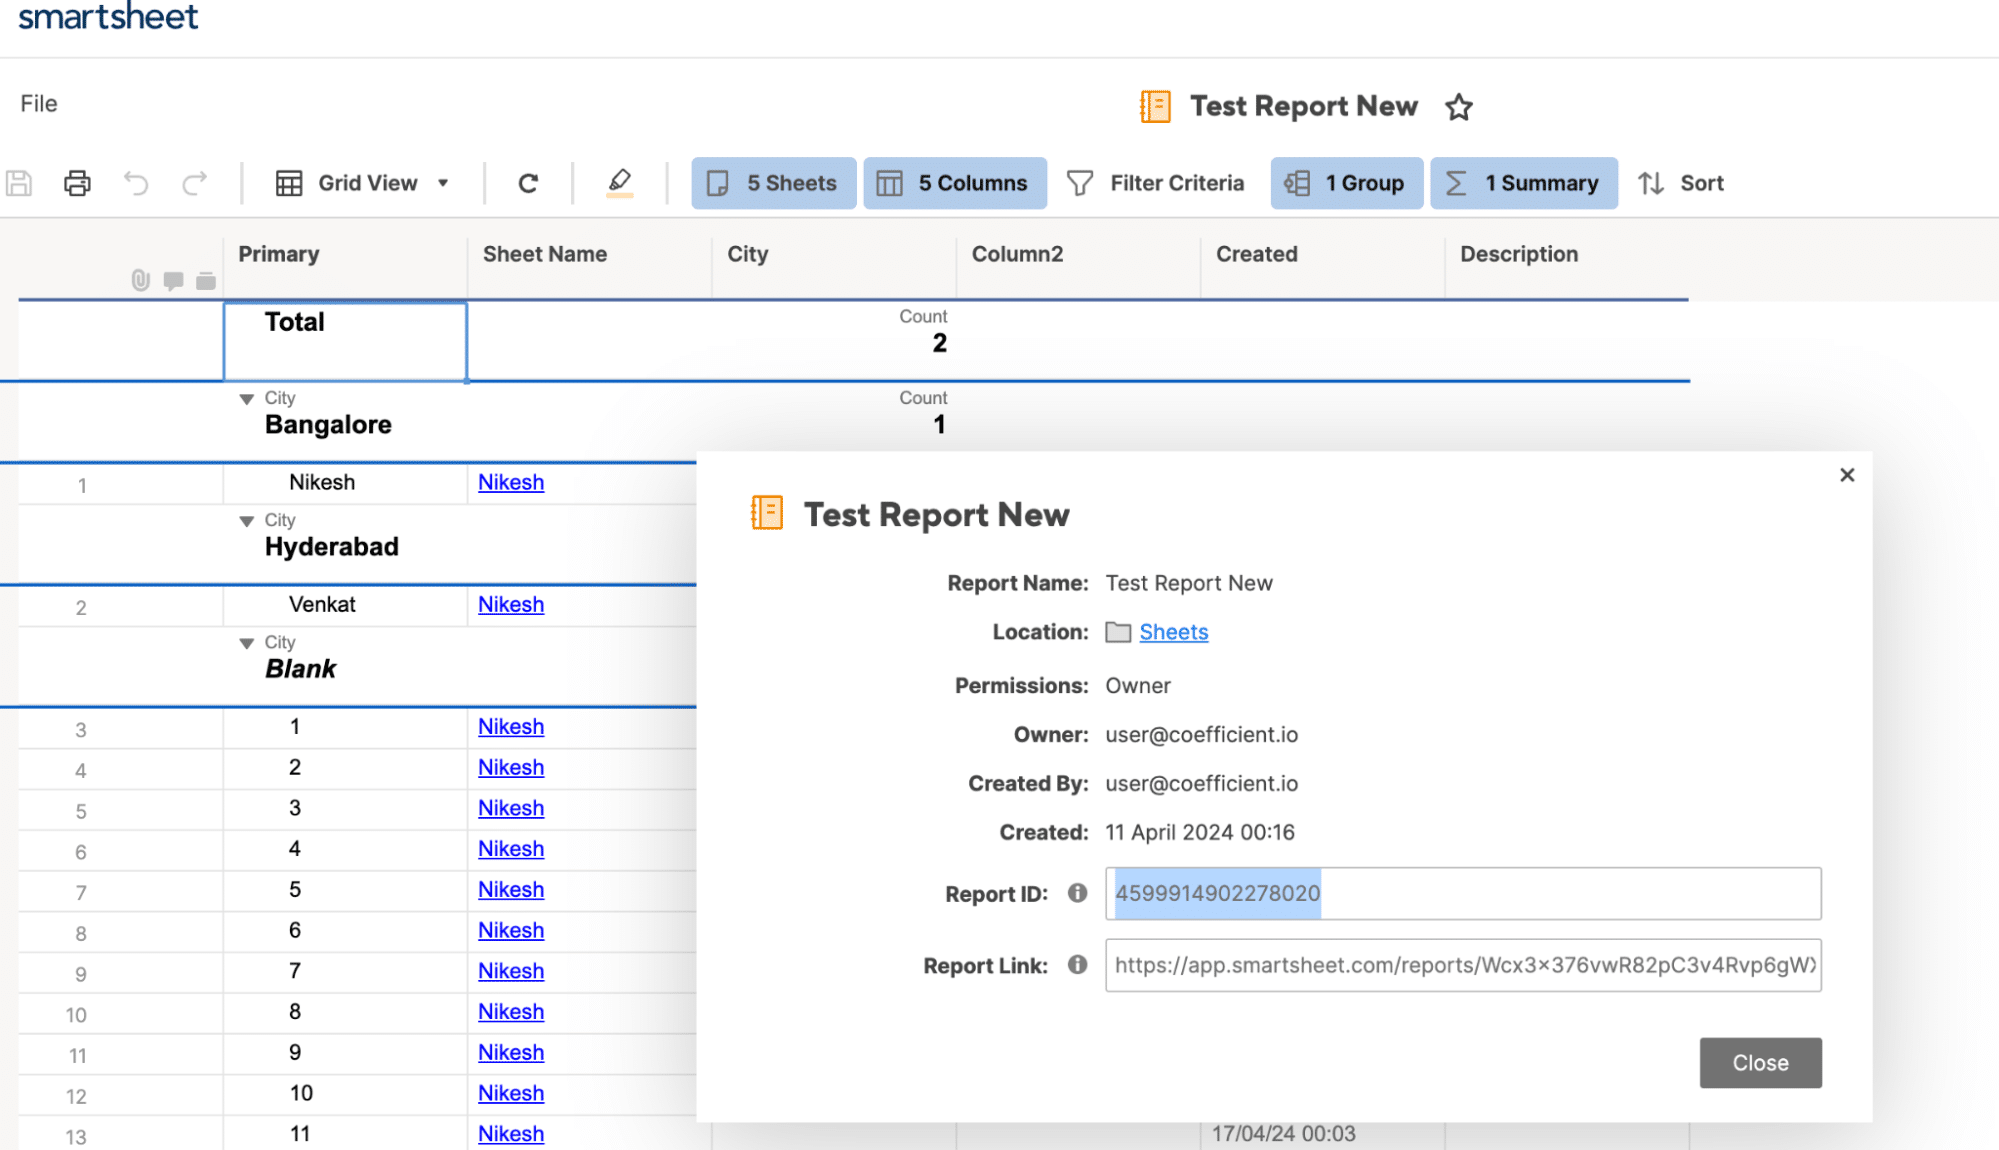
Task: Click the attachments paperclip column icon
Action: pyautogui.click(x=141, y=281)
